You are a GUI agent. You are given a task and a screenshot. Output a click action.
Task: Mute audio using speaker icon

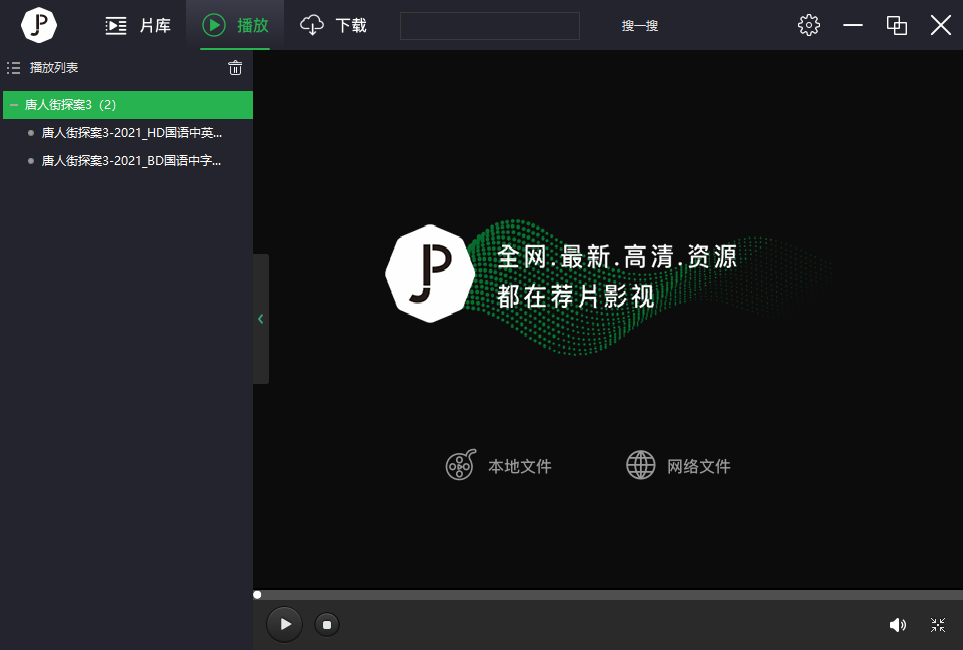pos(897,625)
